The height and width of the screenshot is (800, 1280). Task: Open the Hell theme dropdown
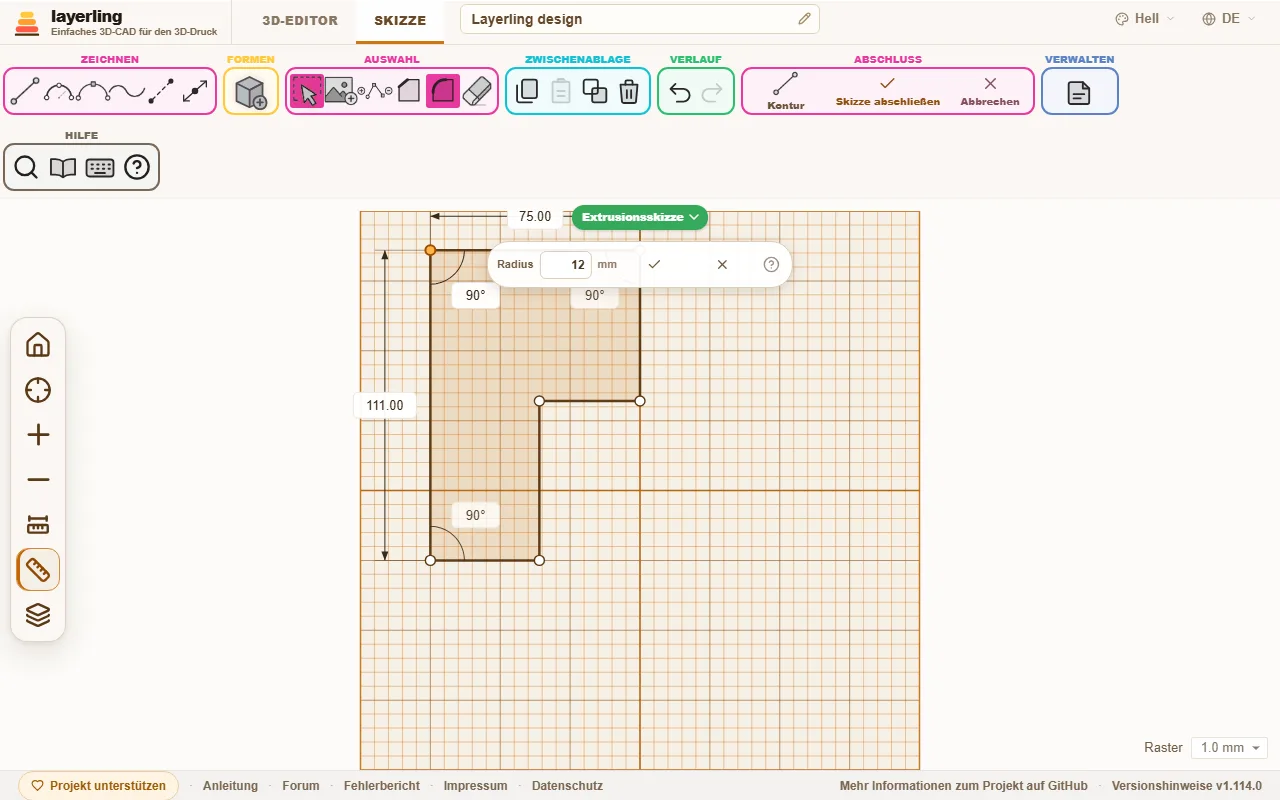[x=1144, y=19]
